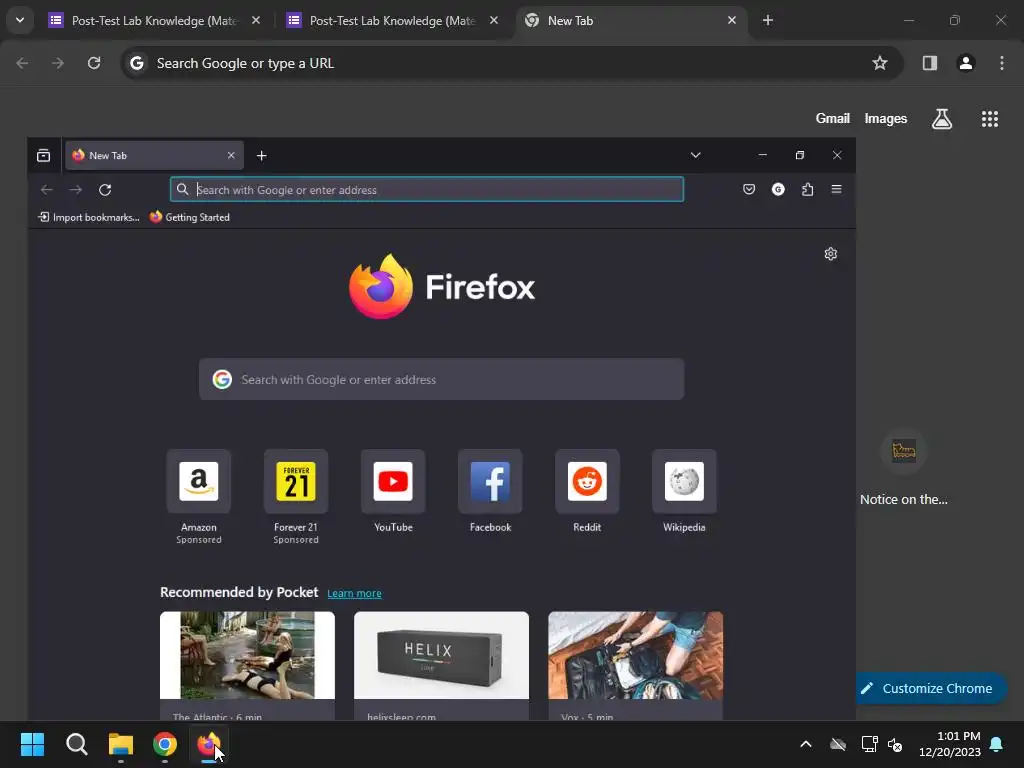Bookmark this tab with Chrome star icon

click(880, 63)
